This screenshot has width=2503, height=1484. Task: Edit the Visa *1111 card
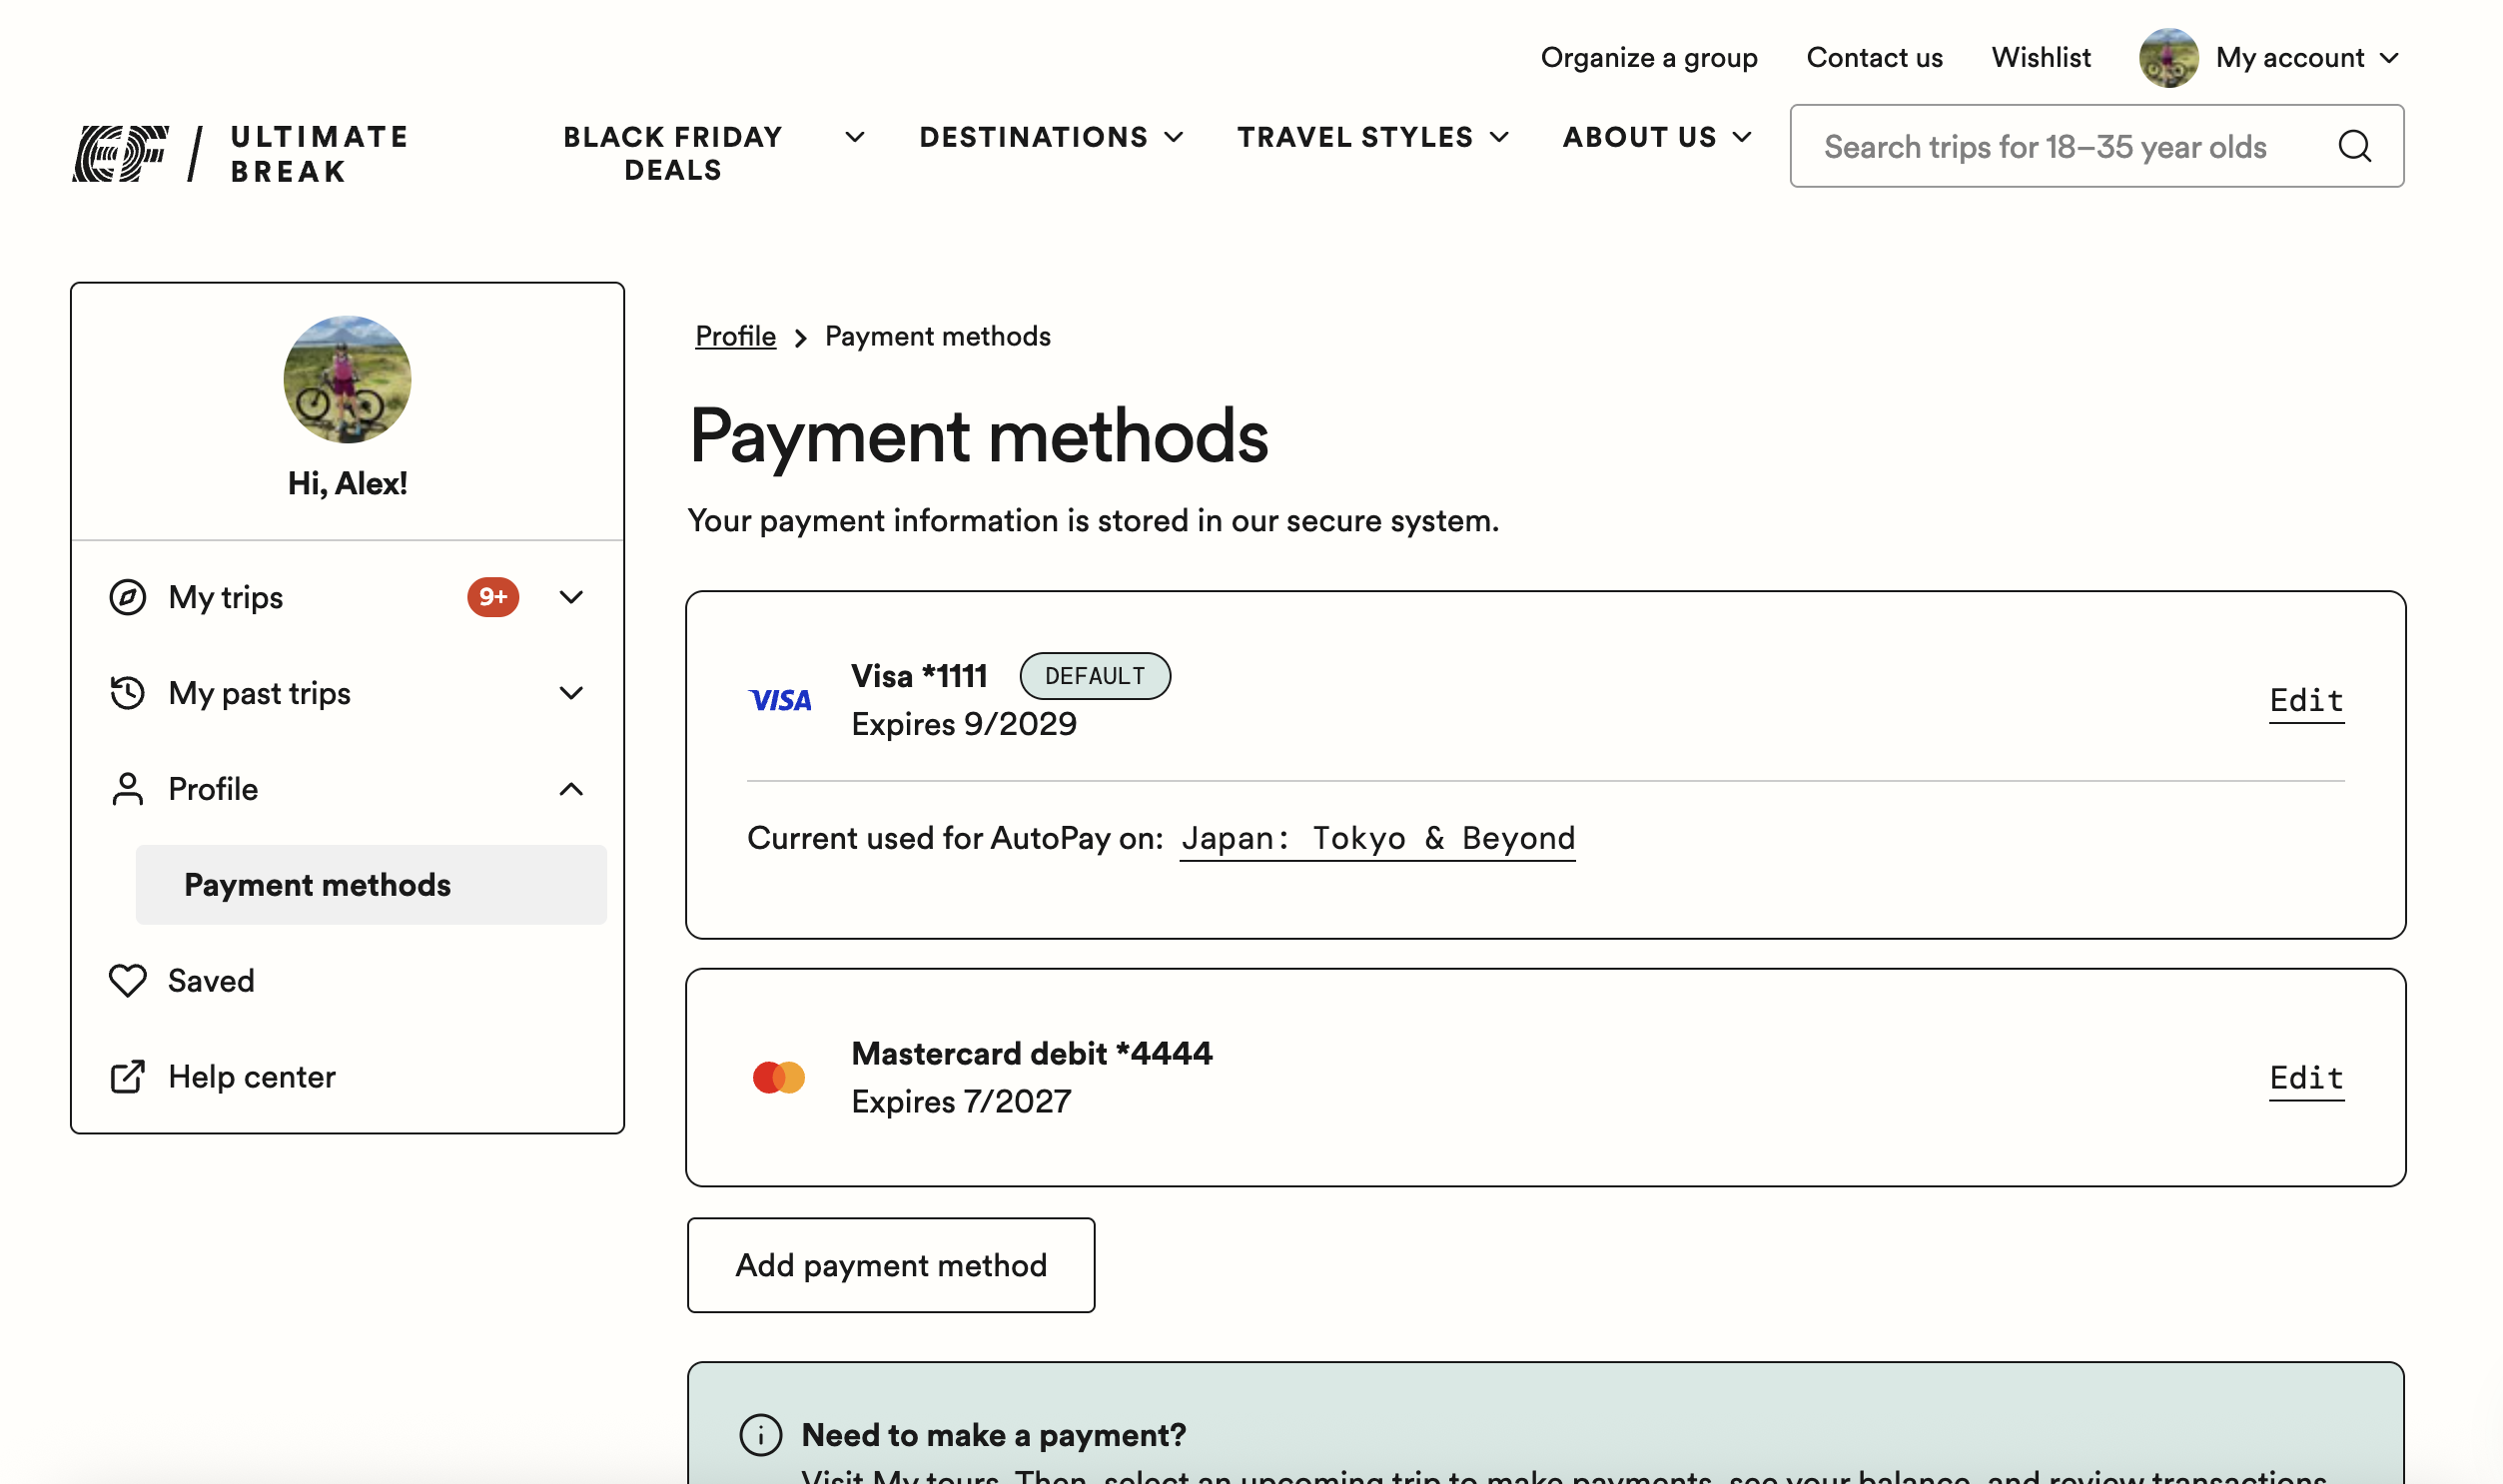(2305, 700)
